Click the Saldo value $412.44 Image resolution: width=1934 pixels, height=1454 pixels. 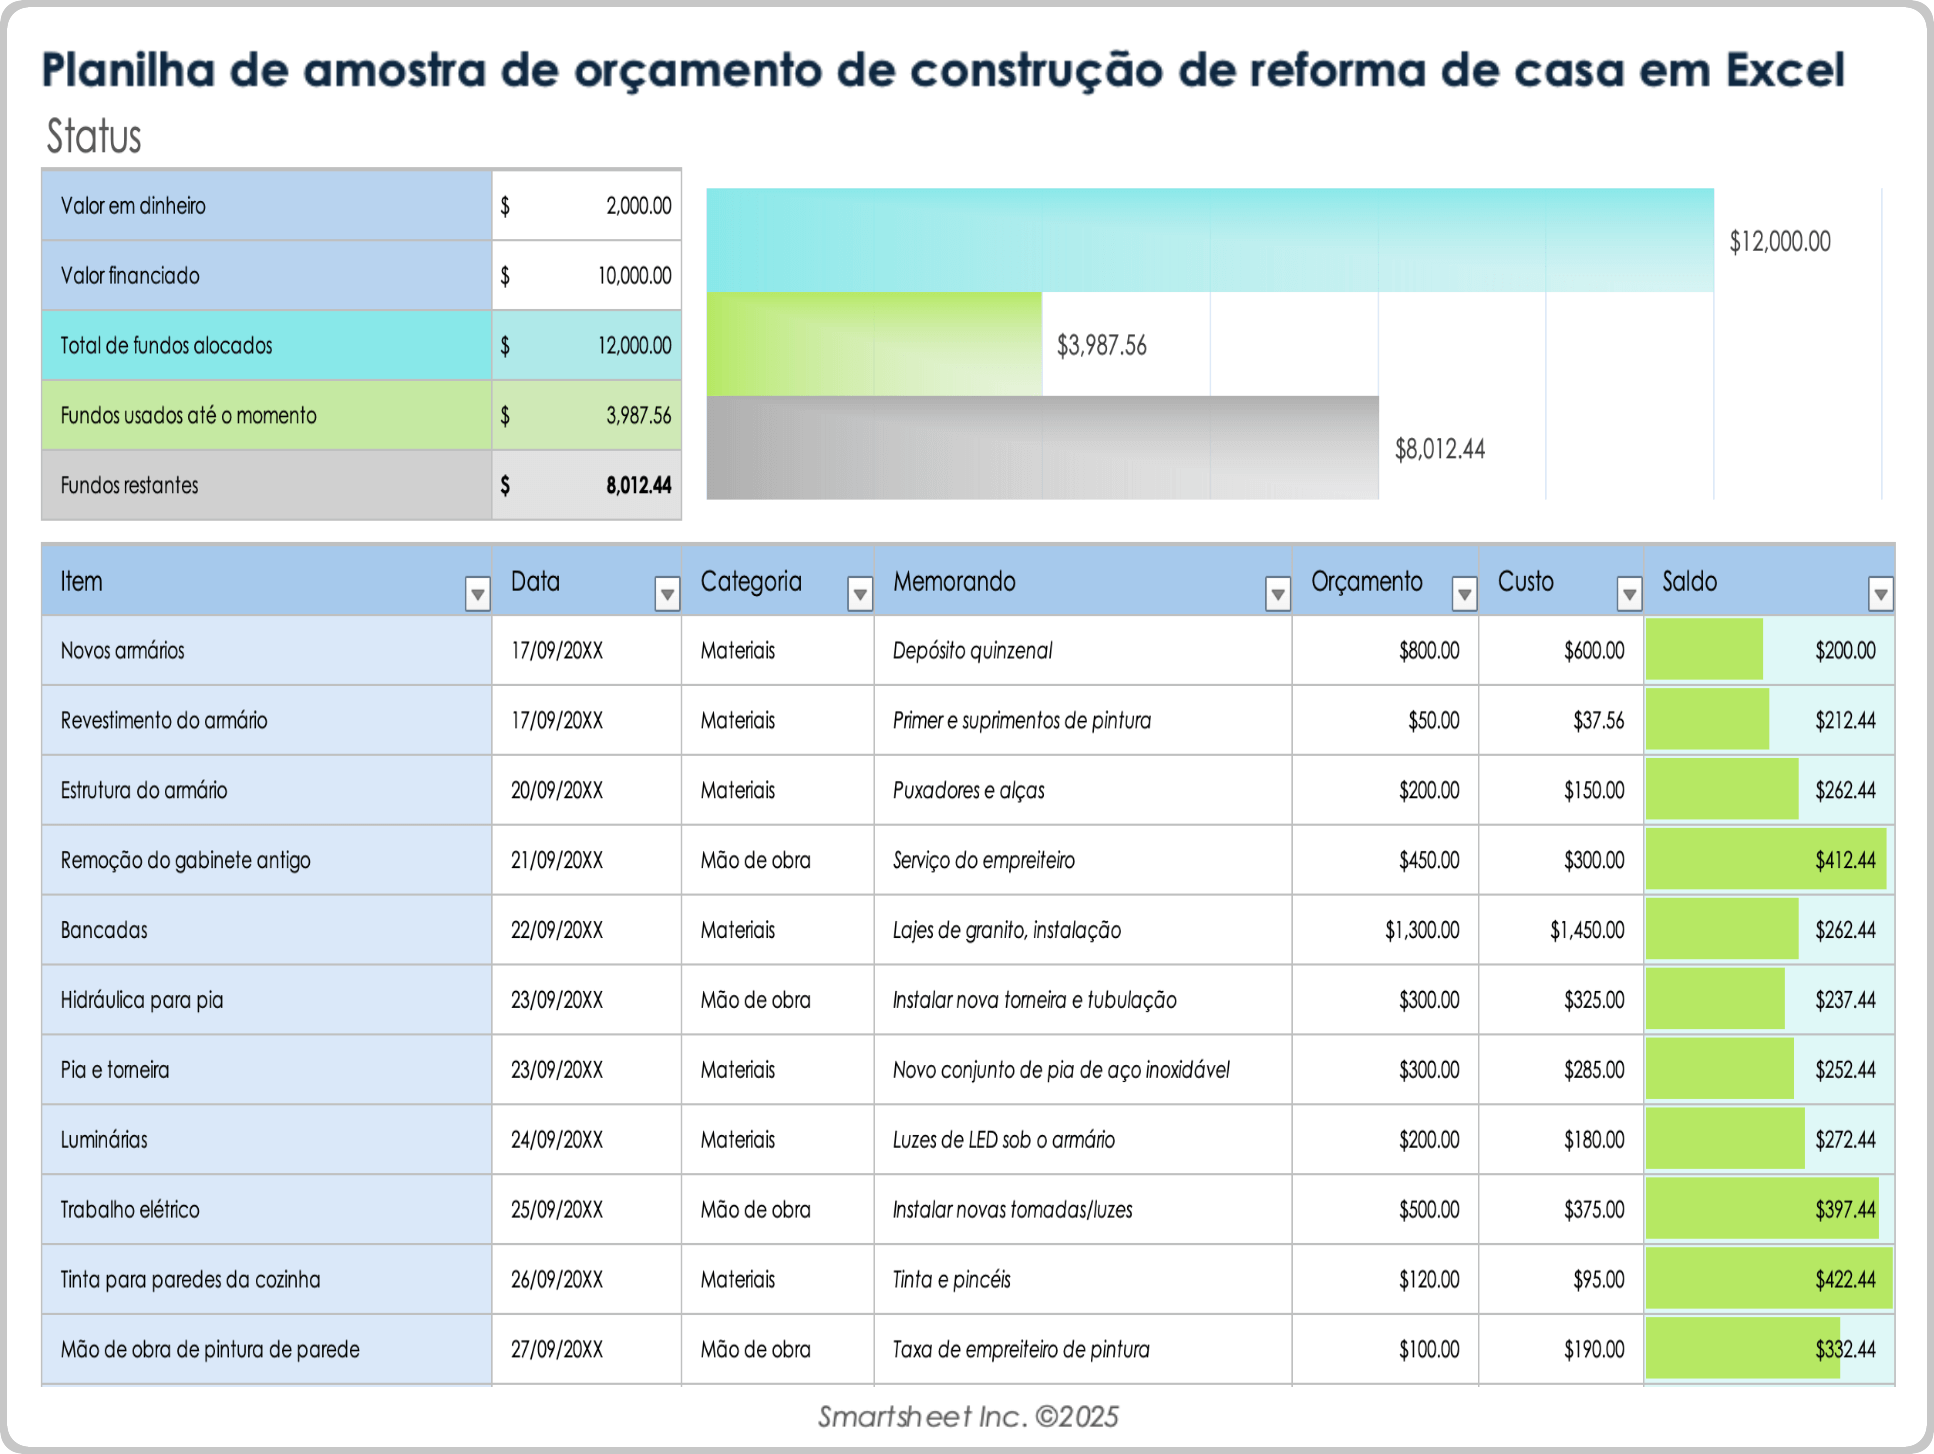tap(1845, 861)
